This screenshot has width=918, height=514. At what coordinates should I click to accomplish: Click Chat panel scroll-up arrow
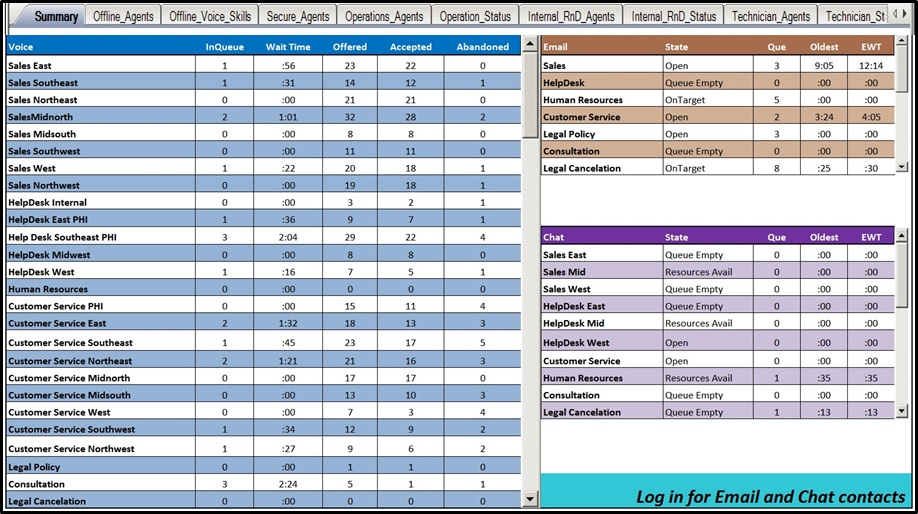pos(902,236)
